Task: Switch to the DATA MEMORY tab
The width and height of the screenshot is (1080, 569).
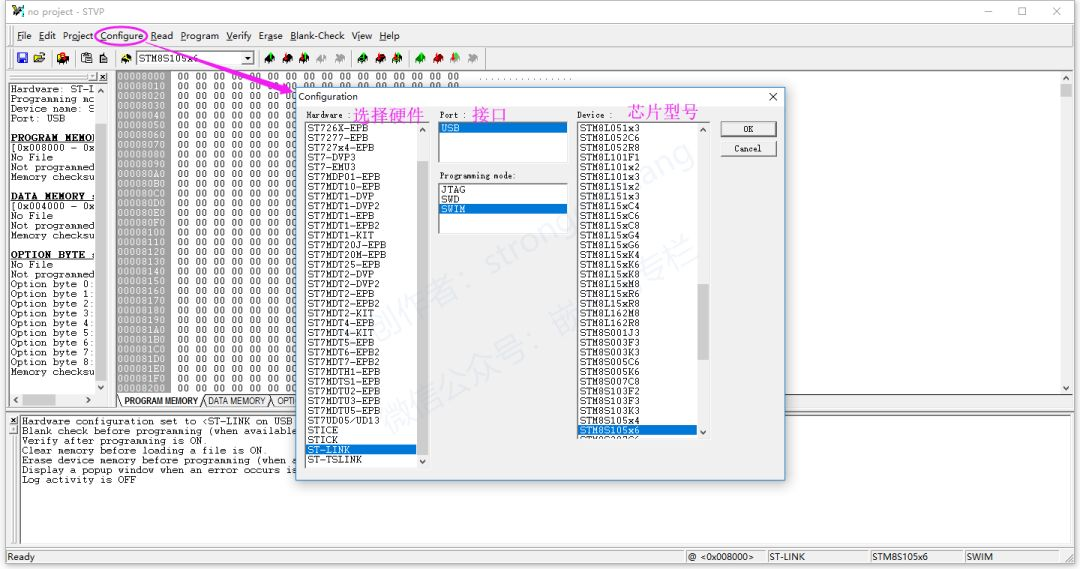Action: 236,401
